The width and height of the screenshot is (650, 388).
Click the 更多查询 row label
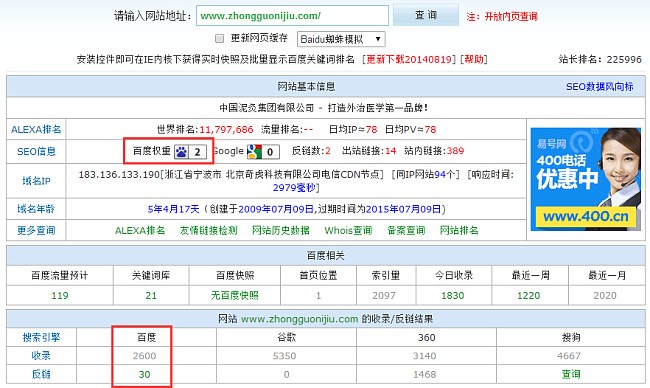[x=36, y=230]
